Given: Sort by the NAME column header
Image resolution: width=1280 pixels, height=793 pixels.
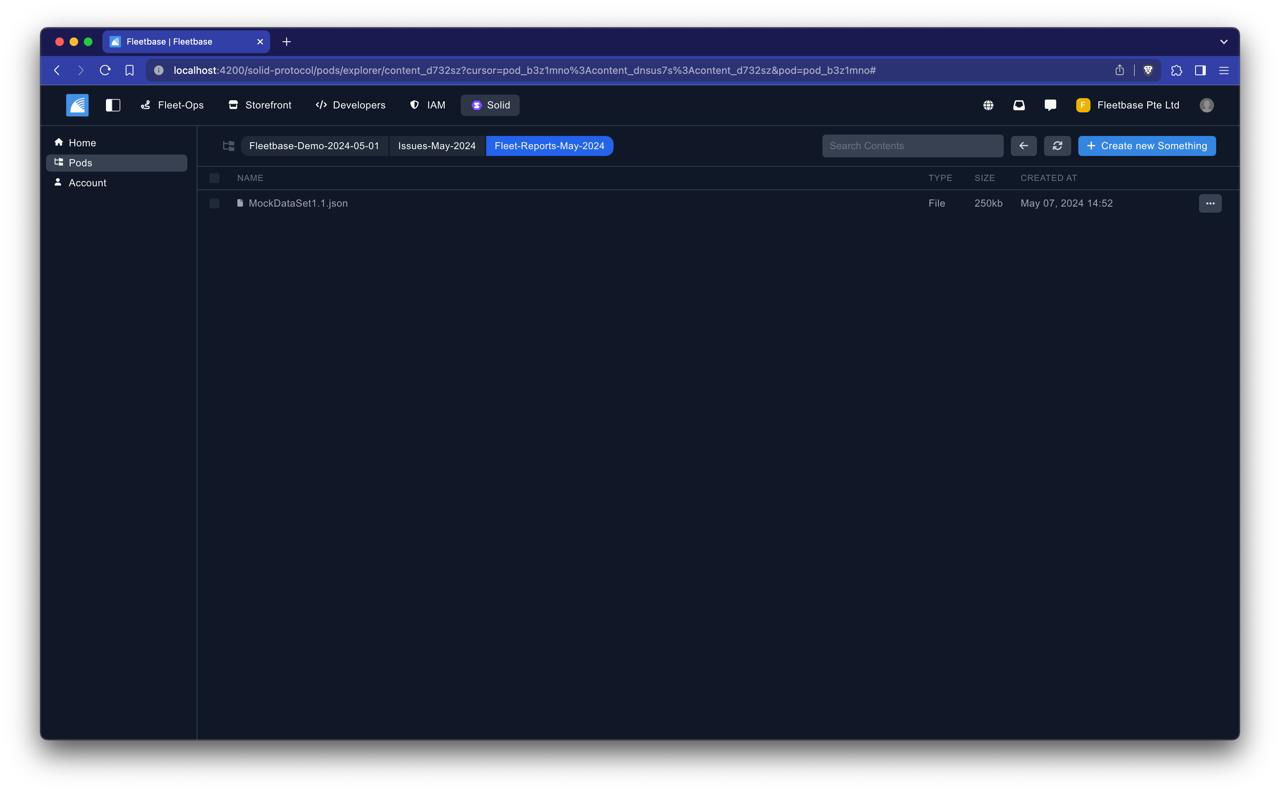Looking at the screenshot, I should click(250, 178).
